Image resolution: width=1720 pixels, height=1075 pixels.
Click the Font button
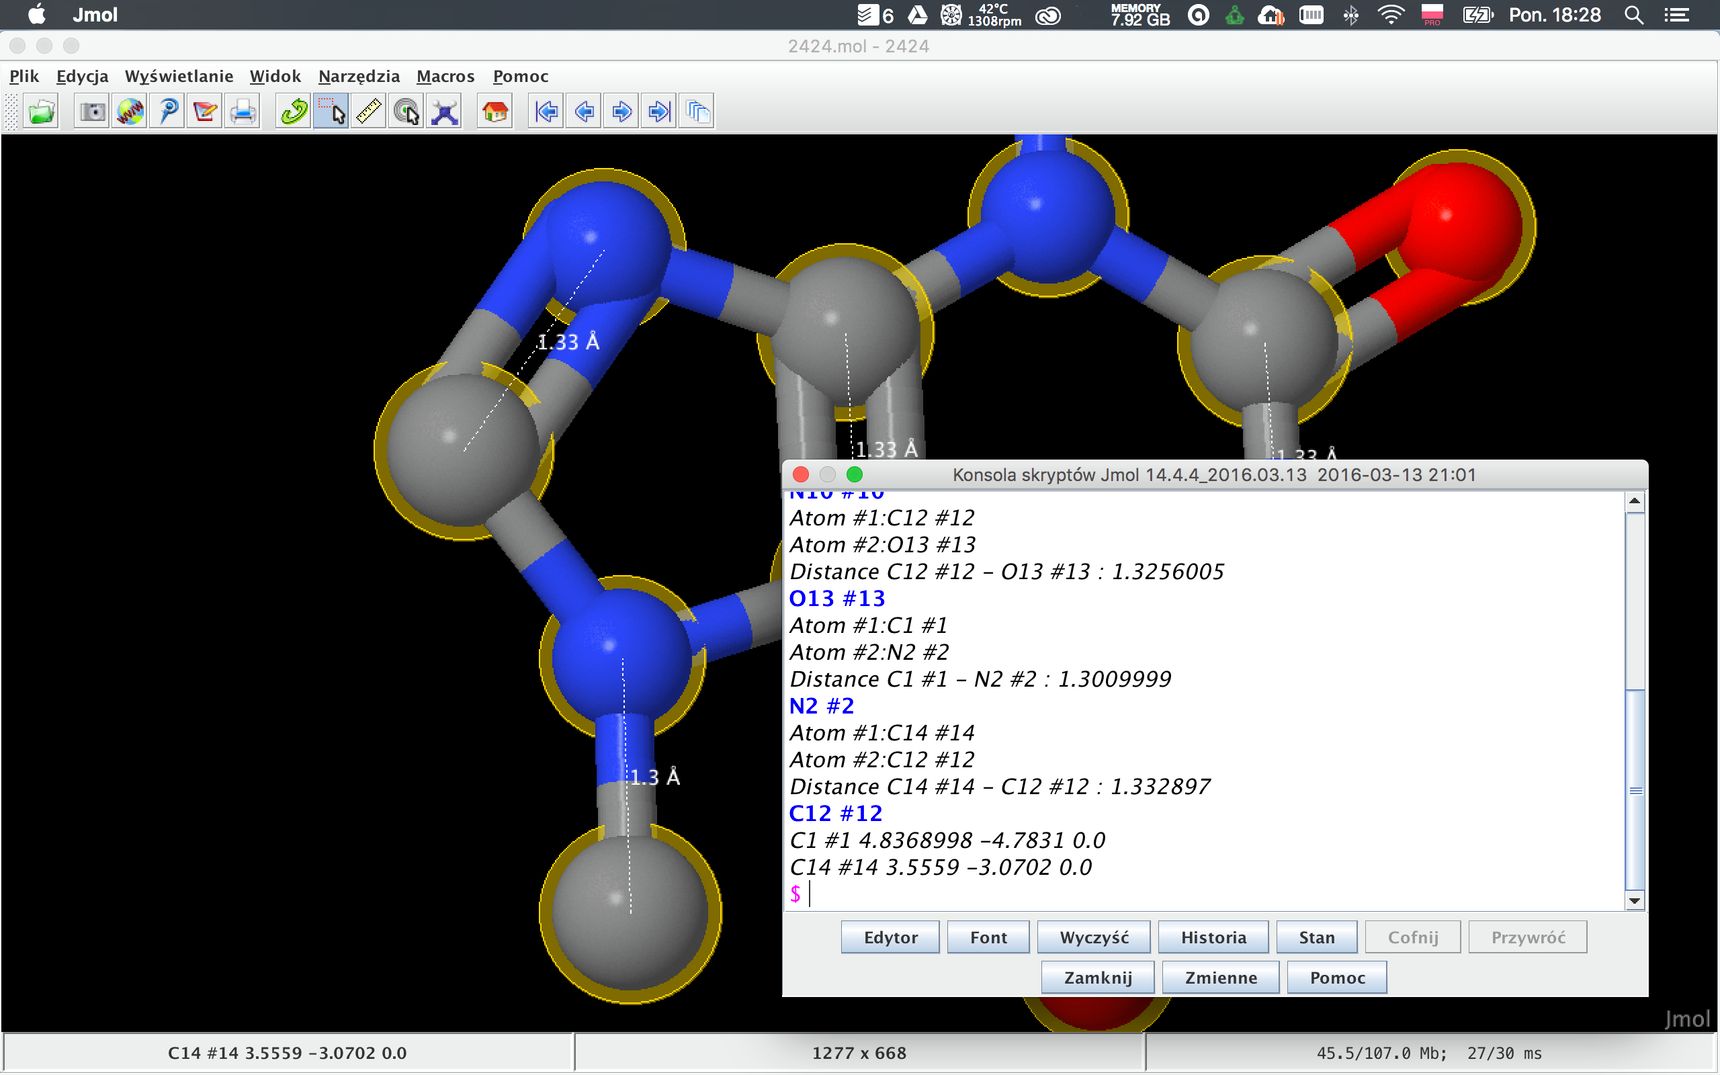point(988,937)
